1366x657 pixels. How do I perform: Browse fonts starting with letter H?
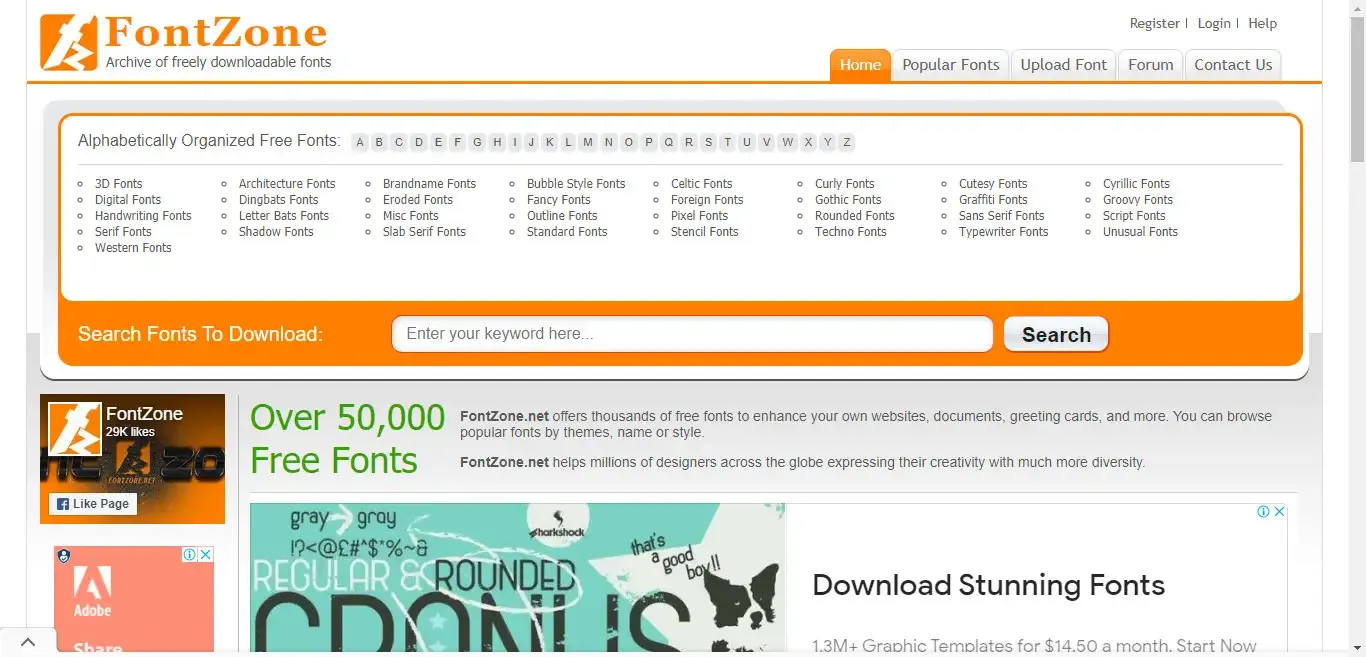tap(497, 142)
